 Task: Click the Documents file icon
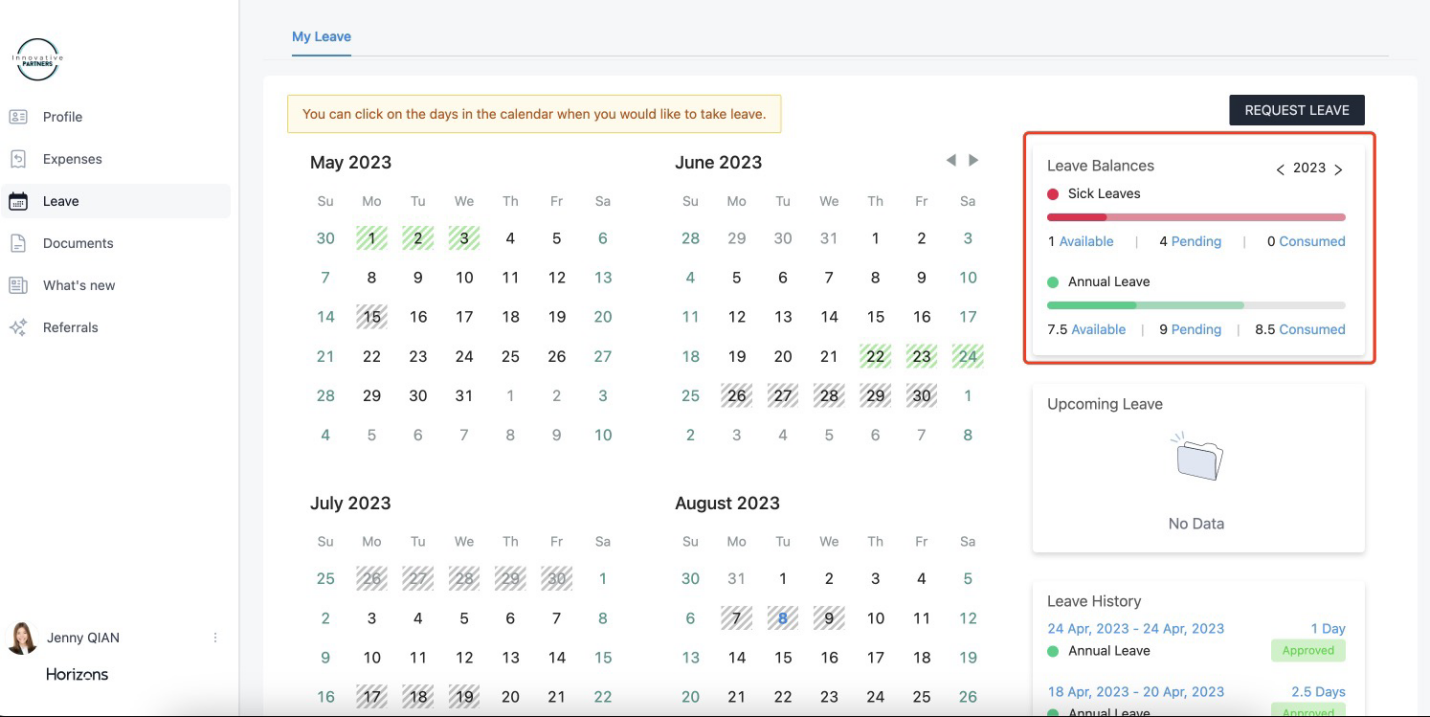click(18, 243)
